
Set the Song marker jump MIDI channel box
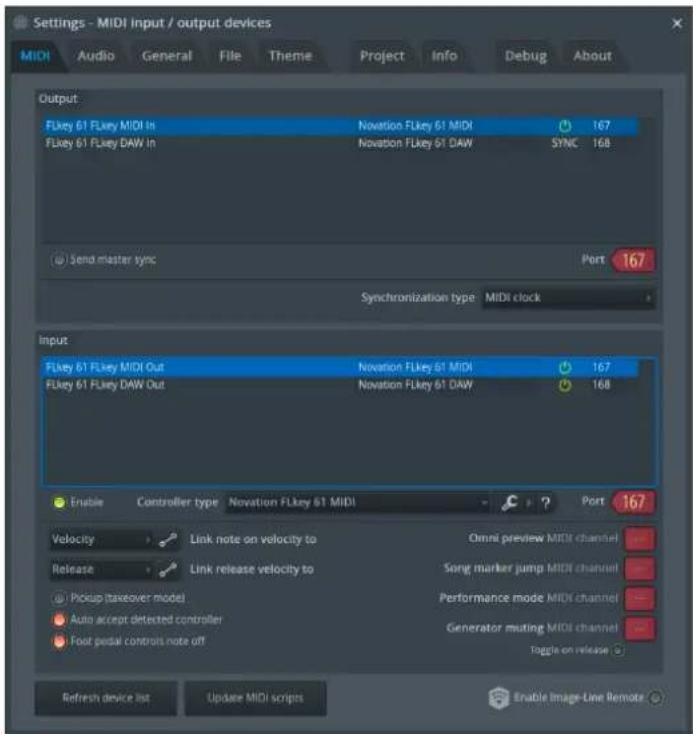click(640, 569)
